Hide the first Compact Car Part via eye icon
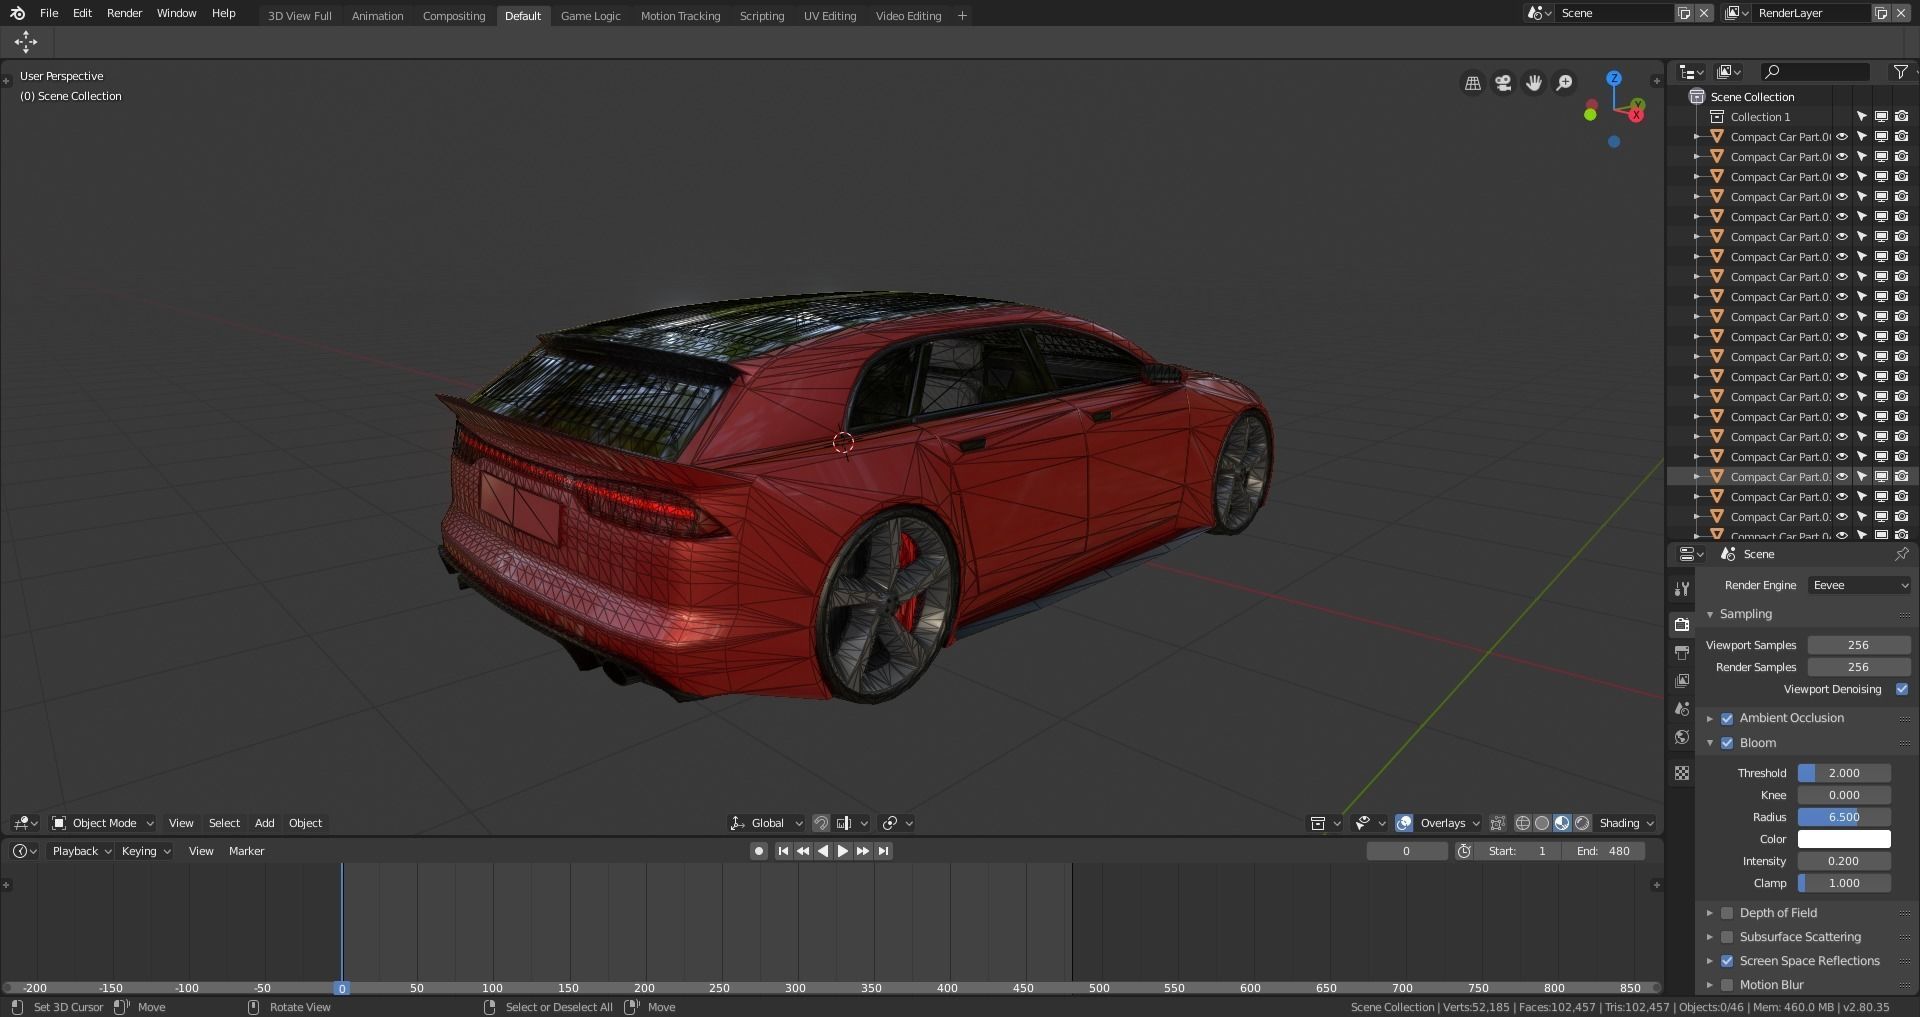Image resolution: width=1920 pixels, height=1017 pixels. tap(1842, 137)
